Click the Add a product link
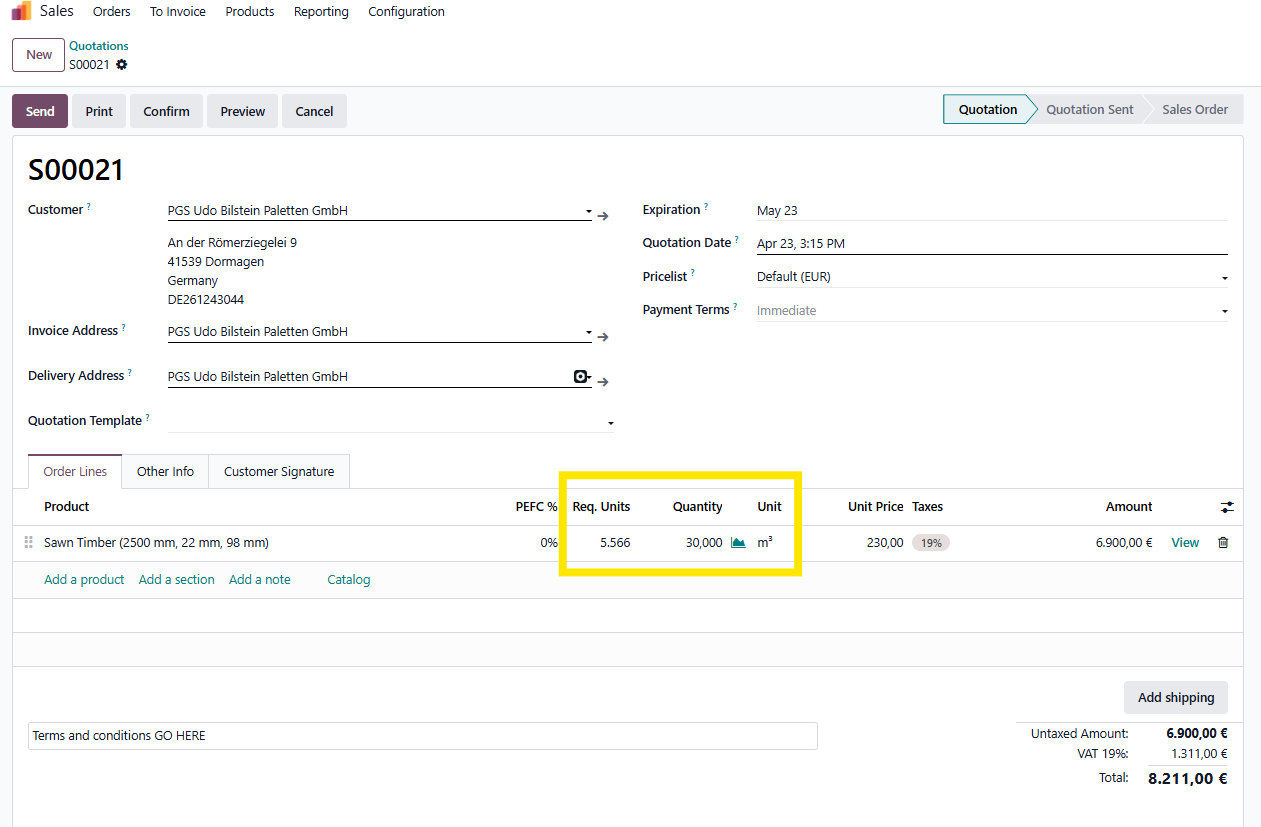The height and width of the screenshot is (827, 1261). click(84, 579)
